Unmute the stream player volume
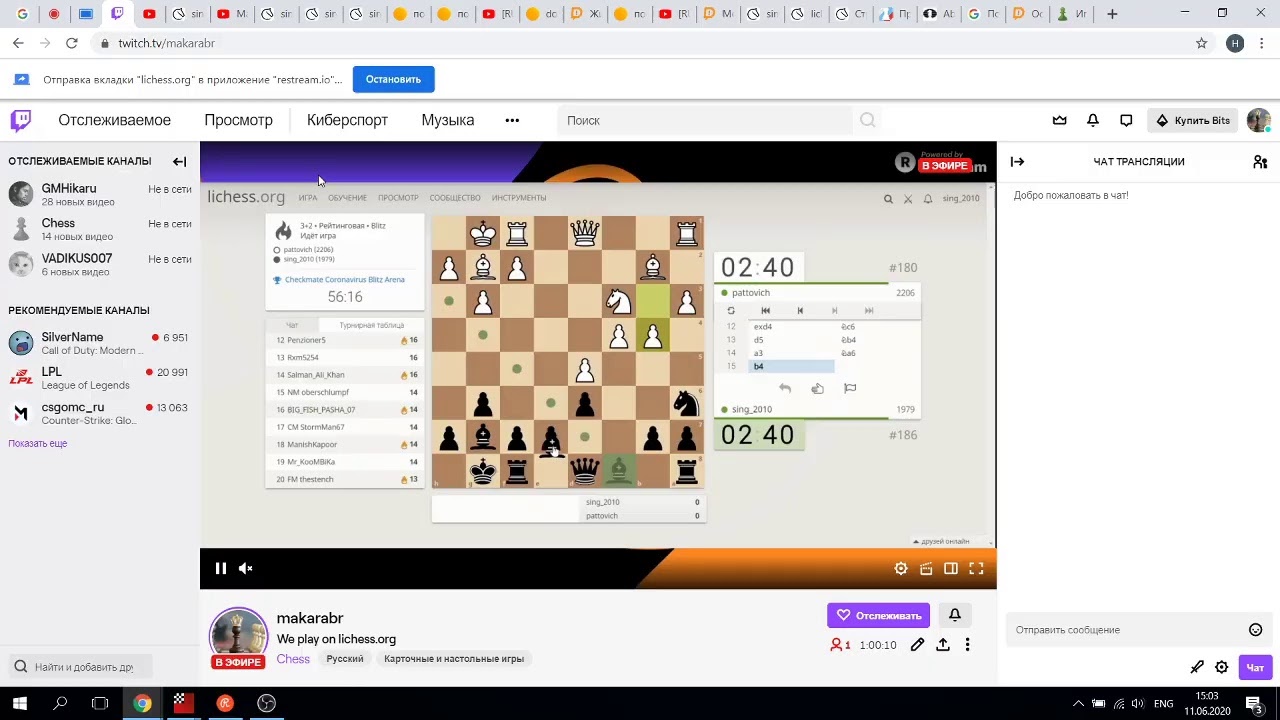The image size is (1280, 720). point(246,568)
